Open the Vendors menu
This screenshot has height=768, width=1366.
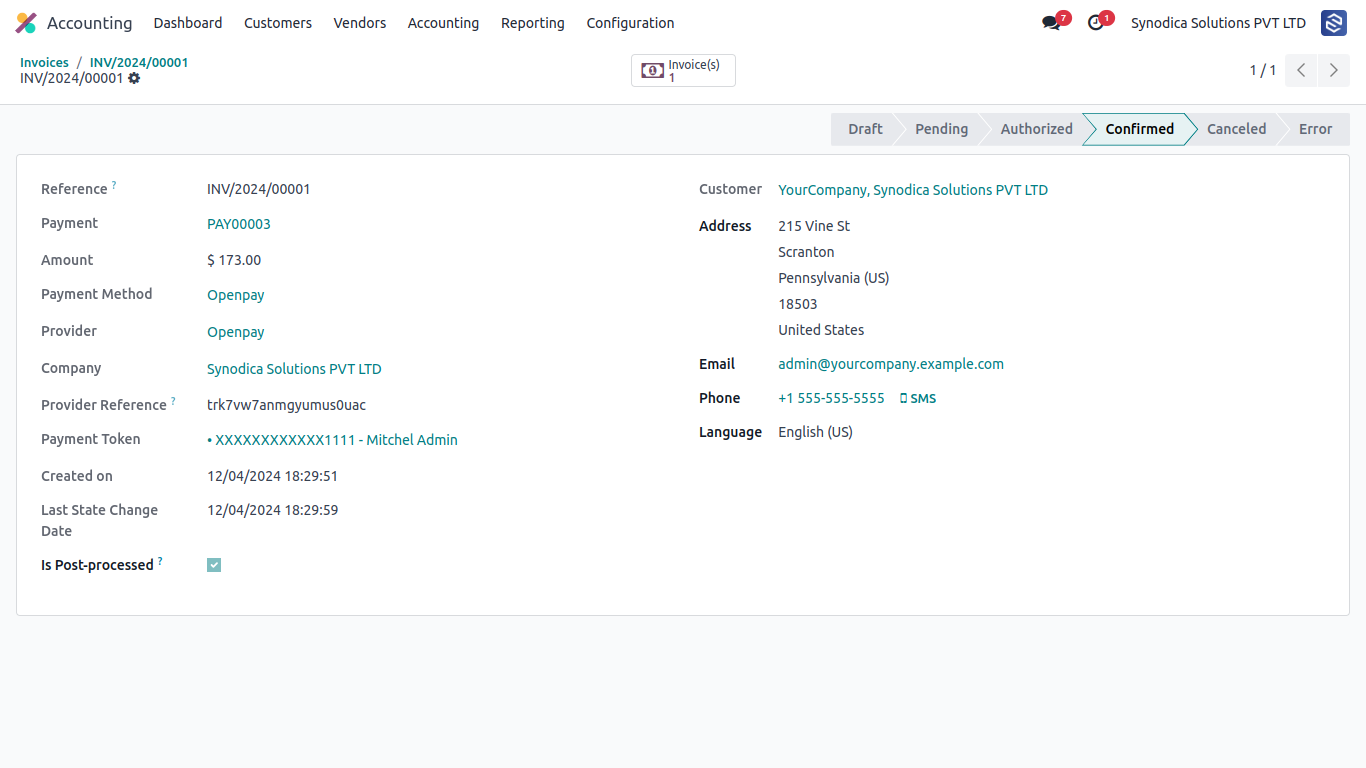360,23
